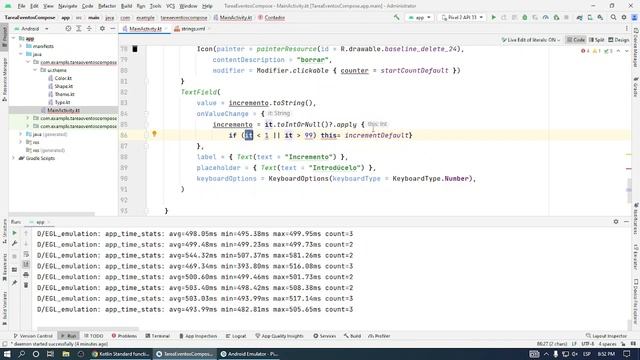The image size is (640, 360).
Task: Minimize the Run tool window
Action: pyautogui.click(x=627, y=222)
